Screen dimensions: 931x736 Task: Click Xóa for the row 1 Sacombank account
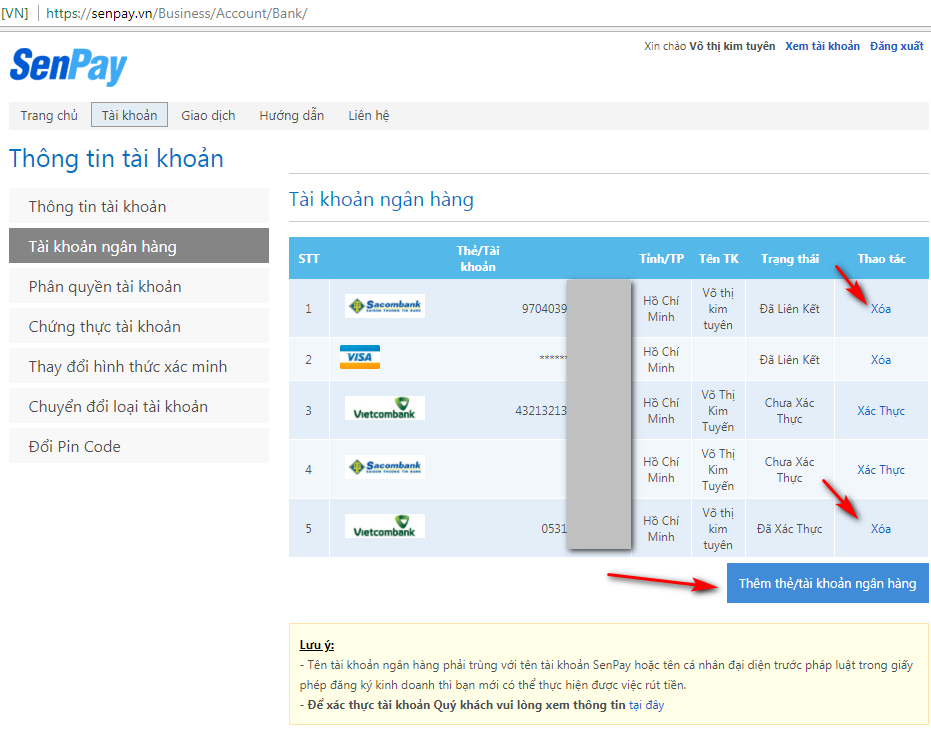click(880, 308)
